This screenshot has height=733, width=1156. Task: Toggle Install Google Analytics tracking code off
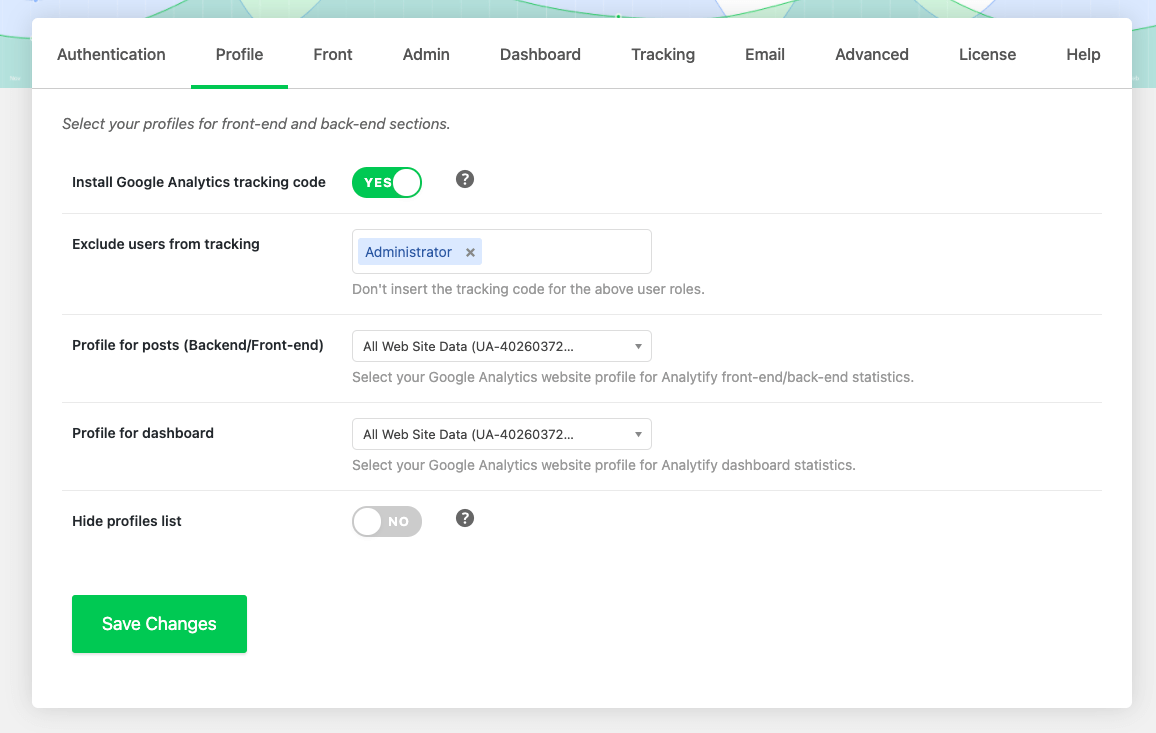pos(387,183)
